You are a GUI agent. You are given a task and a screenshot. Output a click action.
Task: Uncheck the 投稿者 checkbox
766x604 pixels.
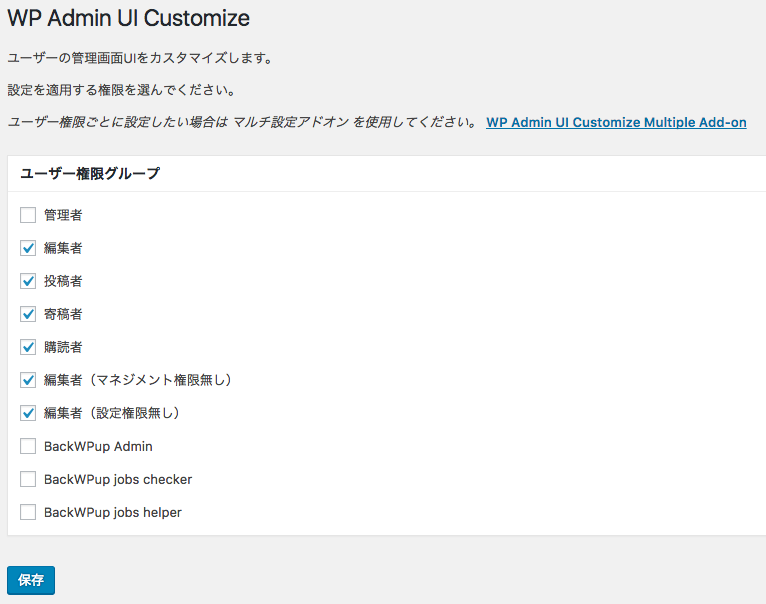(28, 281)
